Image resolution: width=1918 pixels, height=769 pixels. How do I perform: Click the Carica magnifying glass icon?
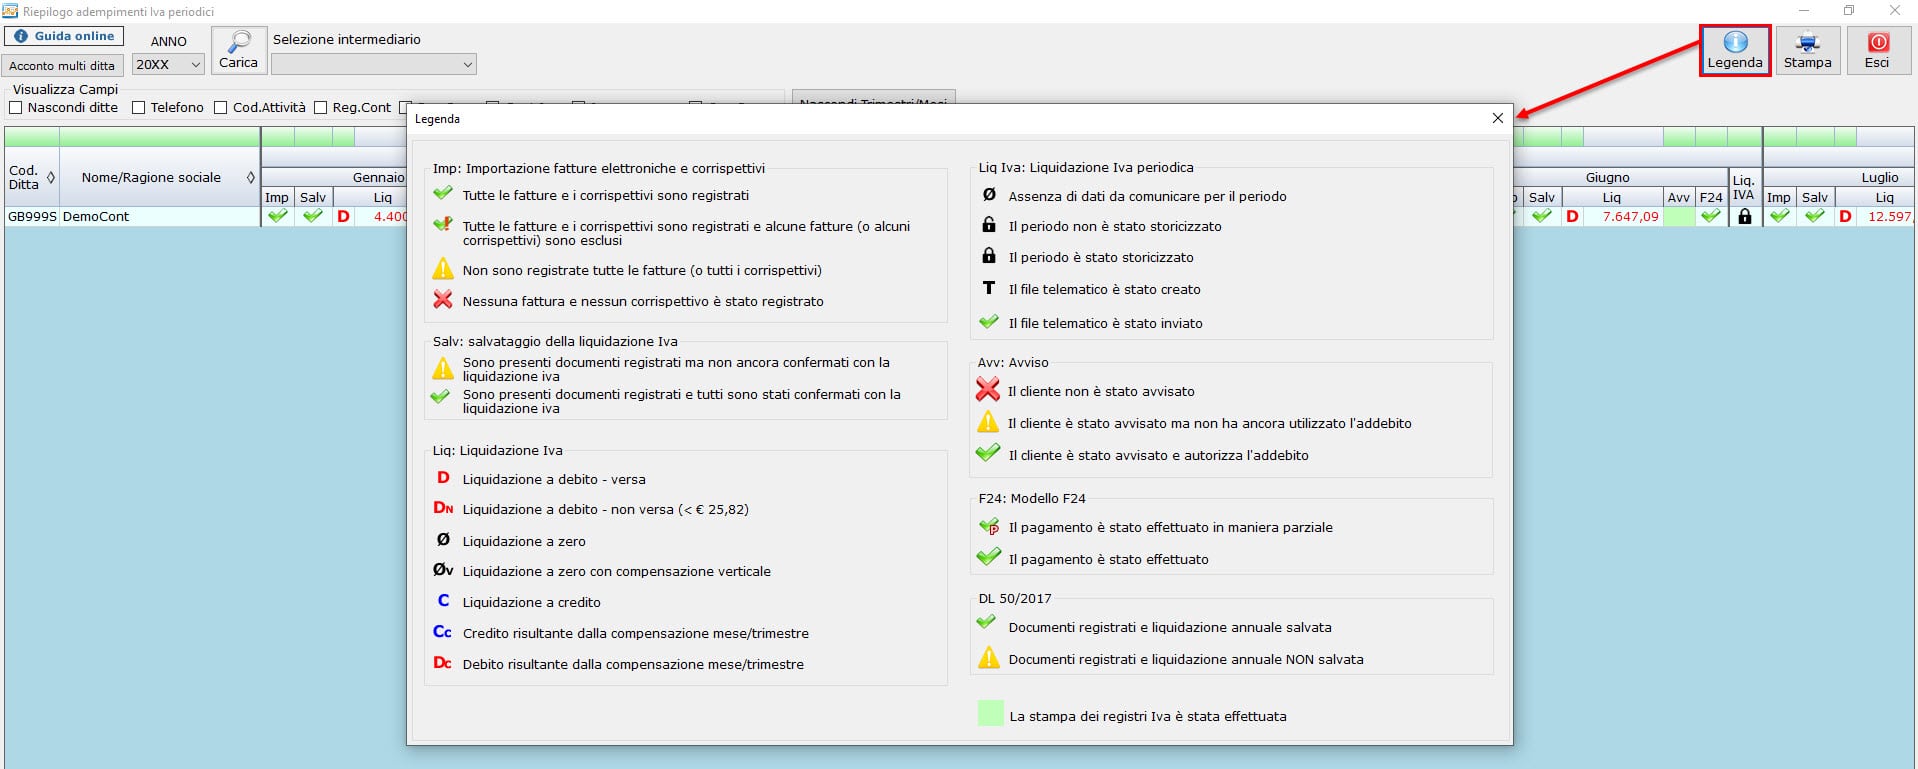tap(239, 42)
